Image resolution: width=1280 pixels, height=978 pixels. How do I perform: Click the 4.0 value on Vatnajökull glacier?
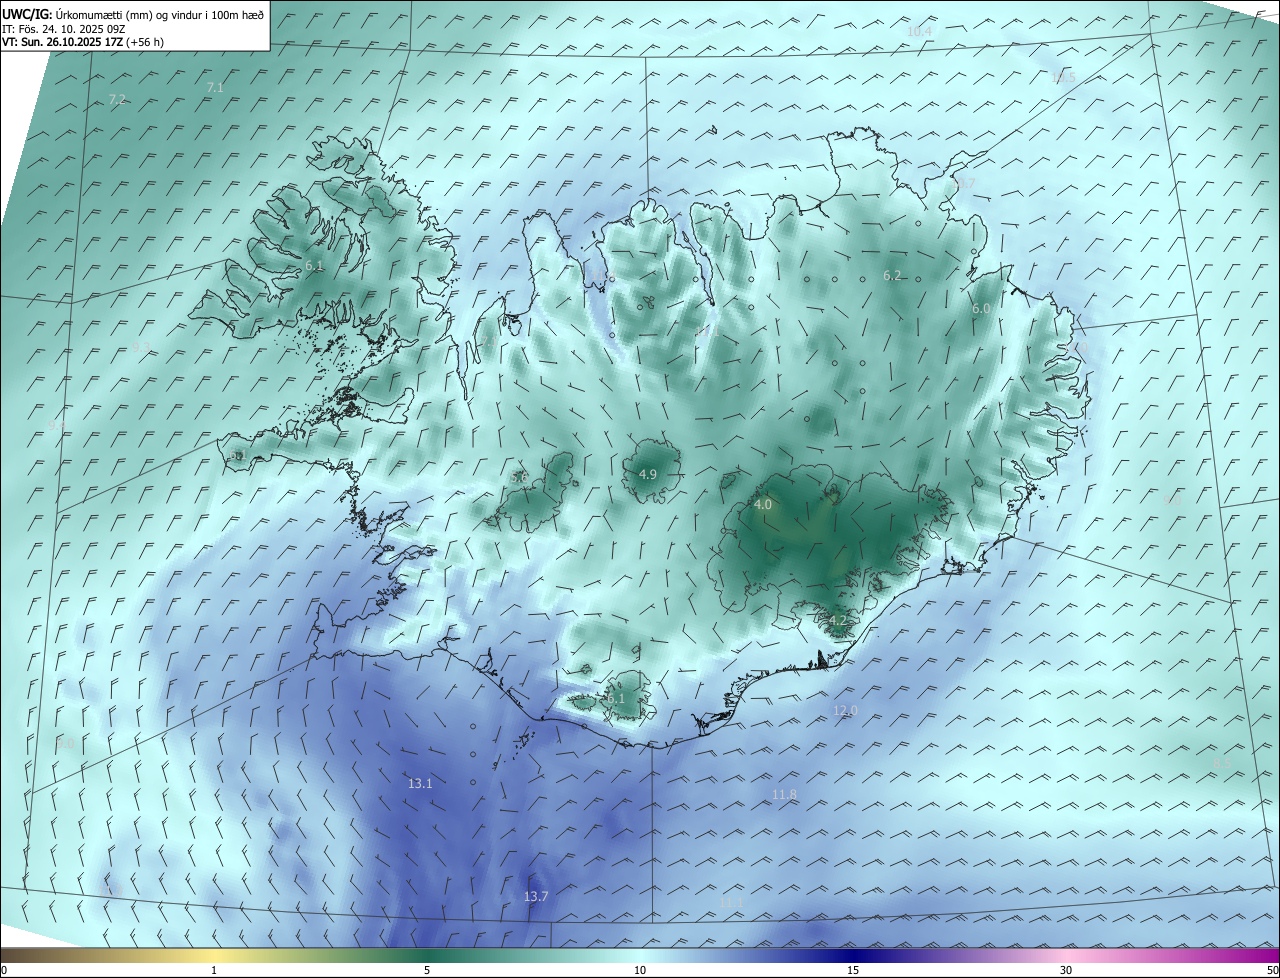(763, 505)
